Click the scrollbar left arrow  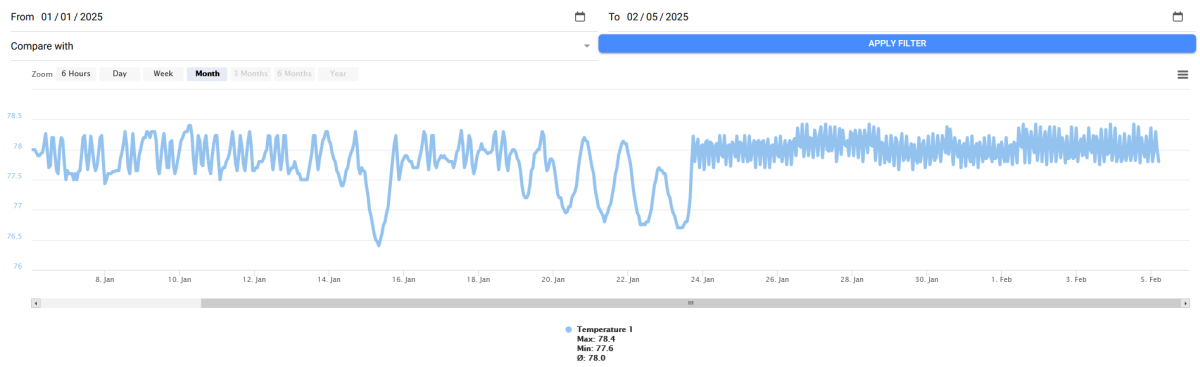pos(35,302)
